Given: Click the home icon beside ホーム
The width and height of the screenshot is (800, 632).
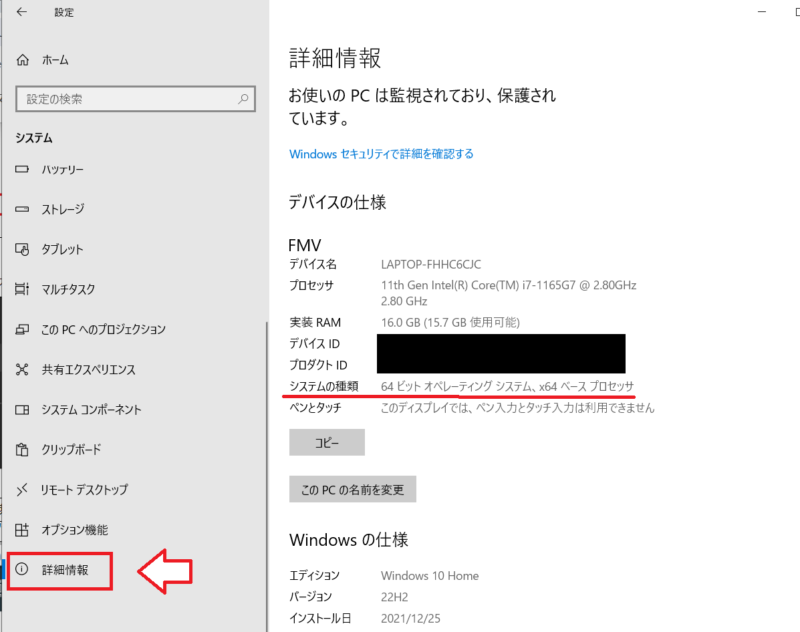Looking at the screenshot, I should click(22, 60).
